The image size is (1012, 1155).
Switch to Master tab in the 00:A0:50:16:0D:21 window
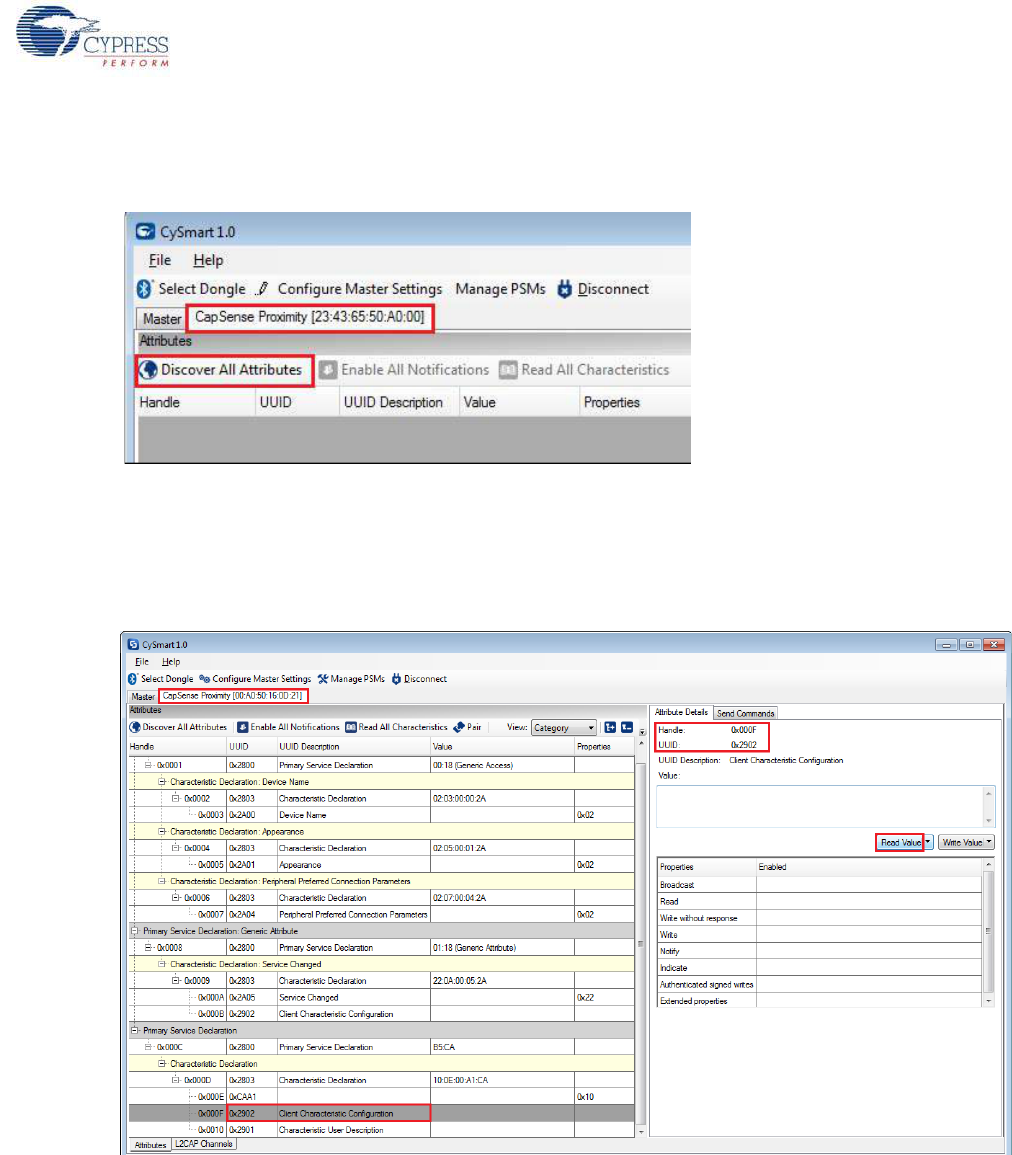click(143, 696)
